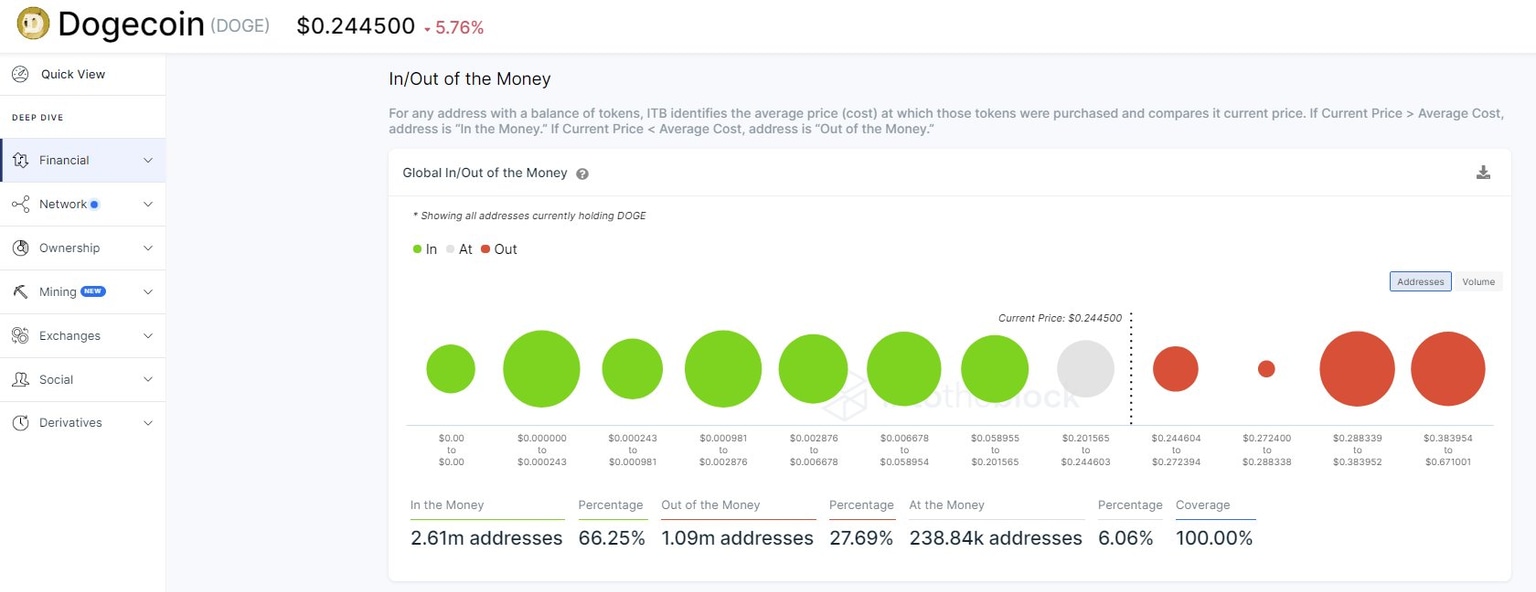Open help tooltip for Global In/Out of the Money
1536x592 pixels.
tap(582, 174)
